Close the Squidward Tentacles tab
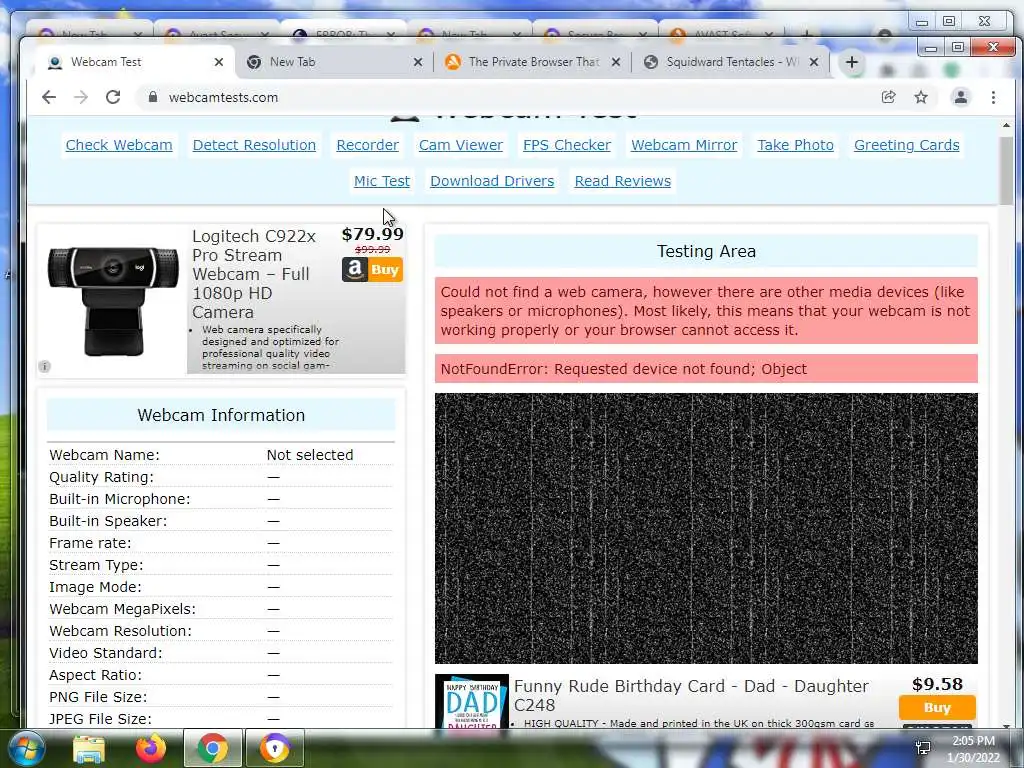This screenshot has height=768, width=1024. (814, 62)
